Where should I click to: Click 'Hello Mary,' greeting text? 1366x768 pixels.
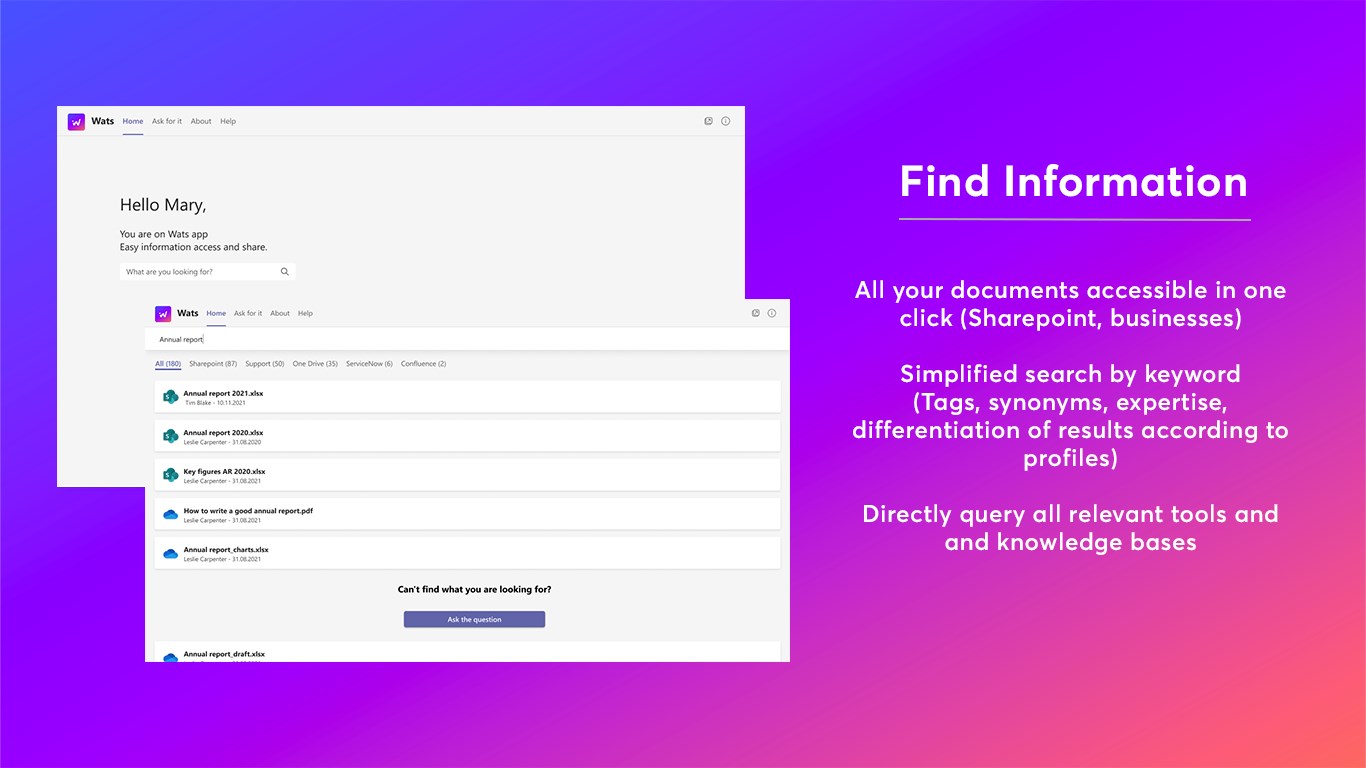[163, 205]
